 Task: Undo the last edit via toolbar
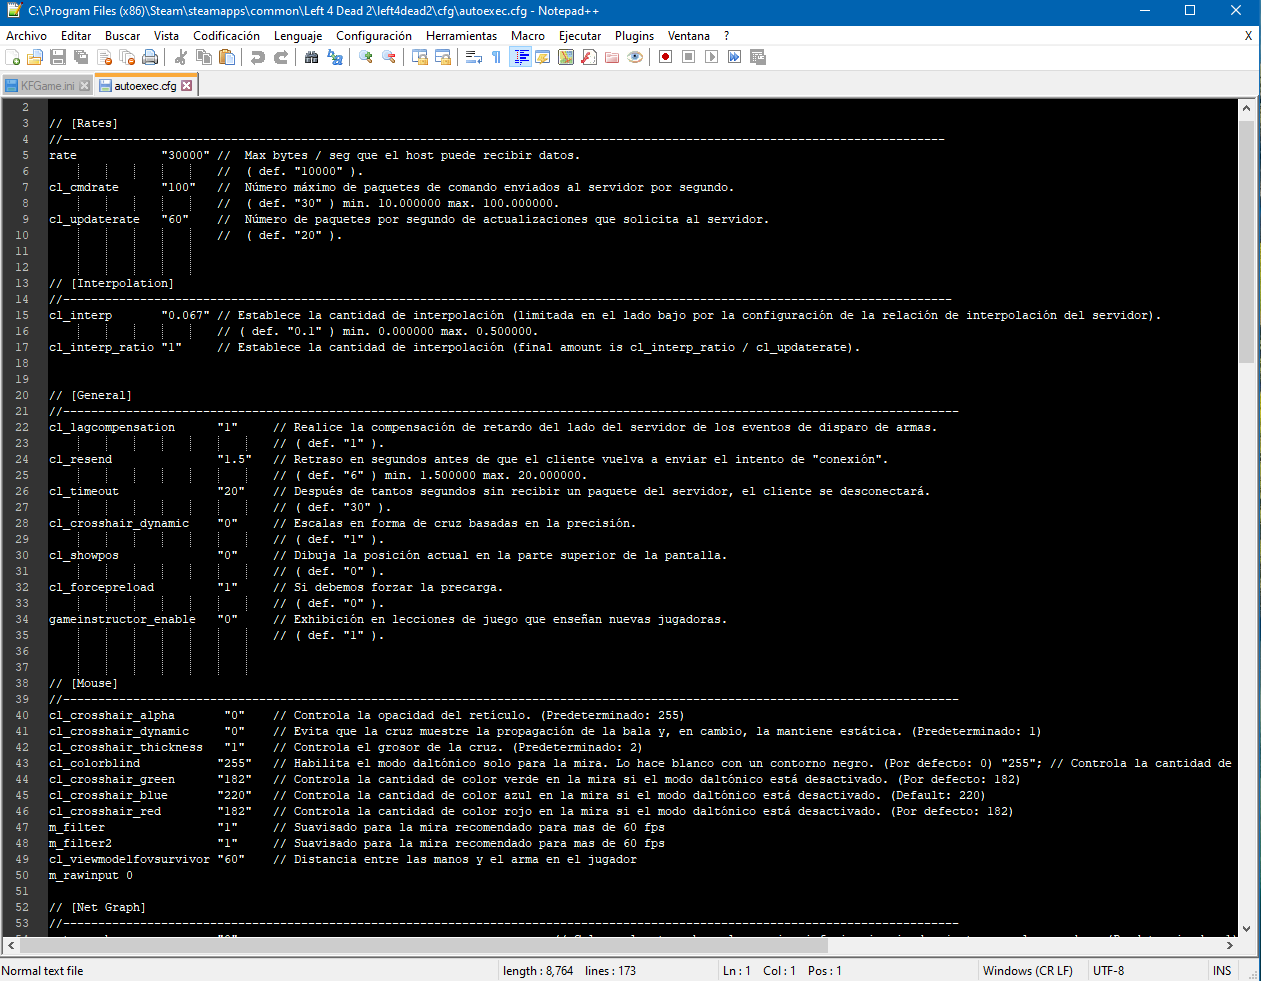tap(258, 57)
